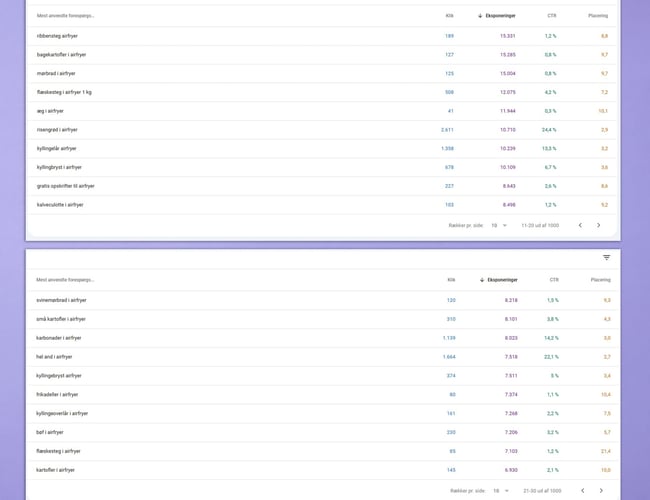
Task: Sort upper table by Klik column
Action: (x=449, y=16)
